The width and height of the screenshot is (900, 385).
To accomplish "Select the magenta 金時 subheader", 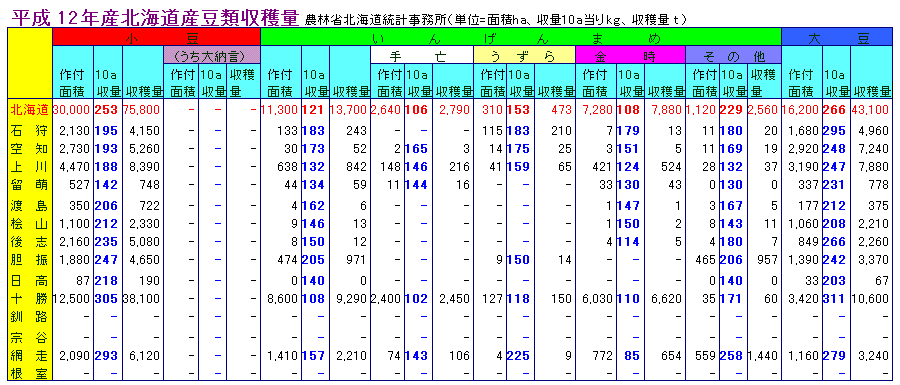I will 630,56.
